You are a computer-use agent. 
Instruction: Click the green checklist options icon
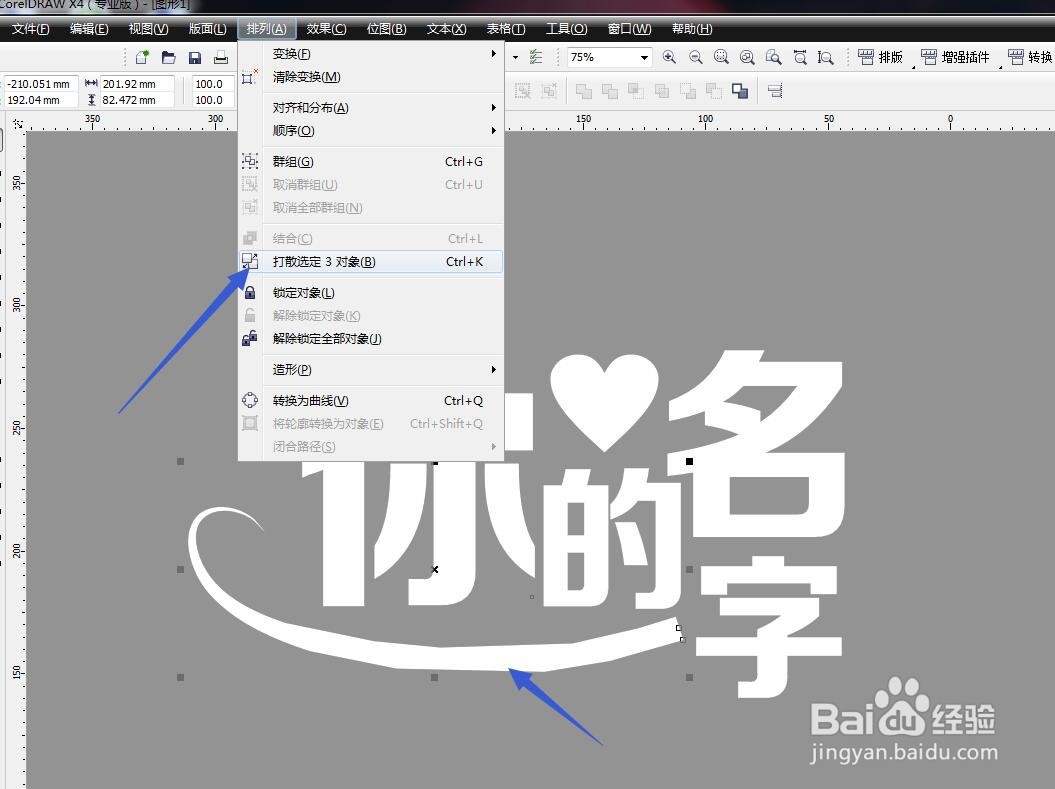[536, 57]
